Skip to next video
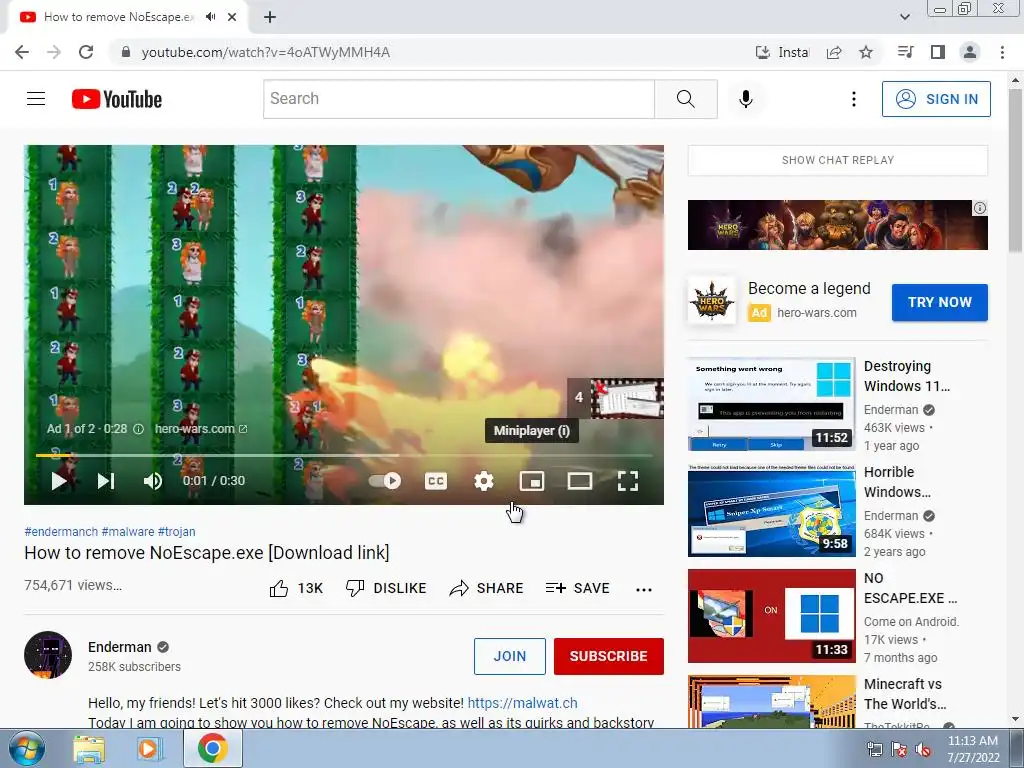Image resolution: width=1024 pixels, height=768 pixels. 106,481
